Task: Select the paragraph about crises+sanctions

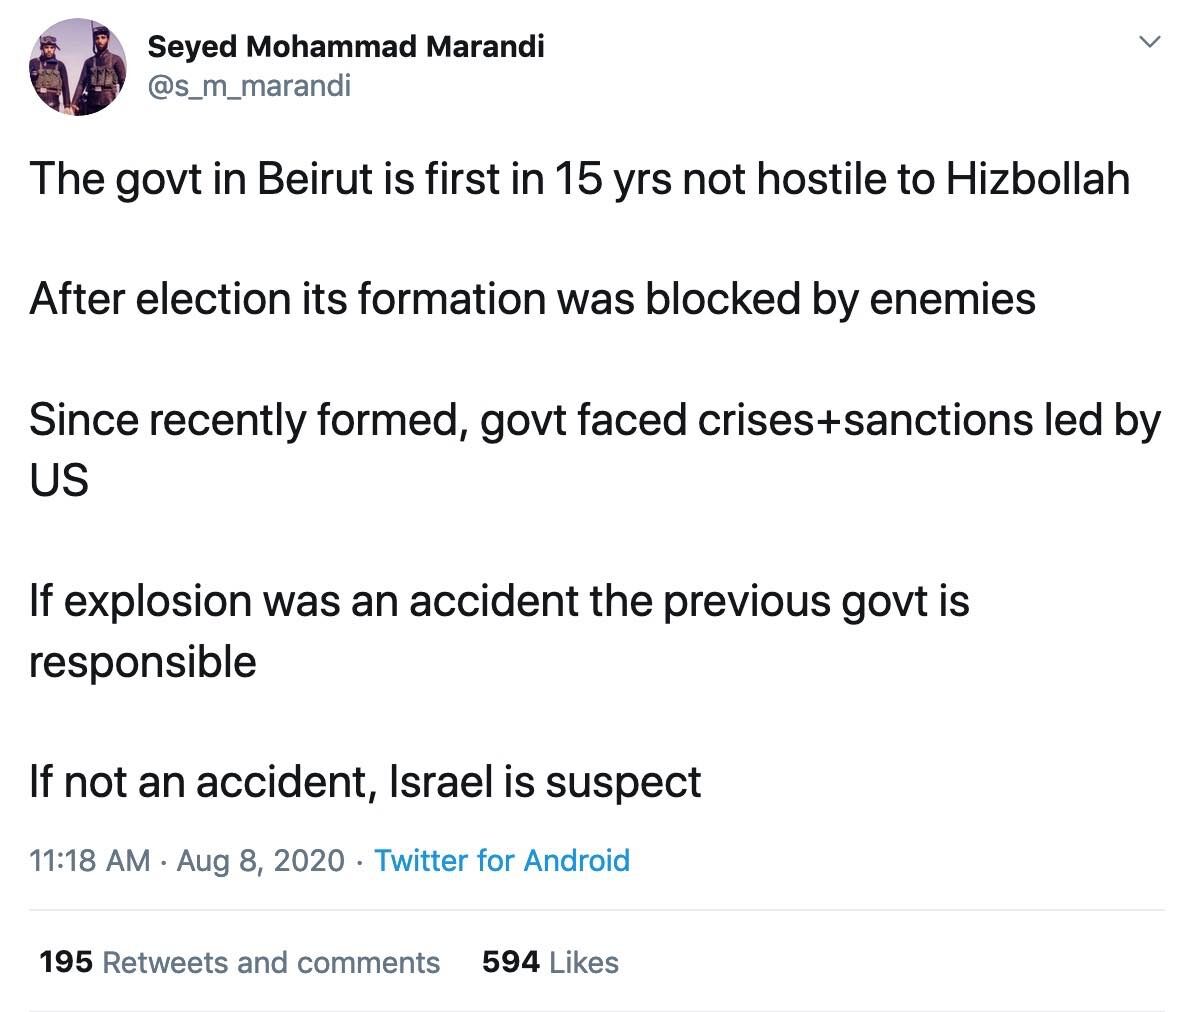Action: click(x=595, y=449)
